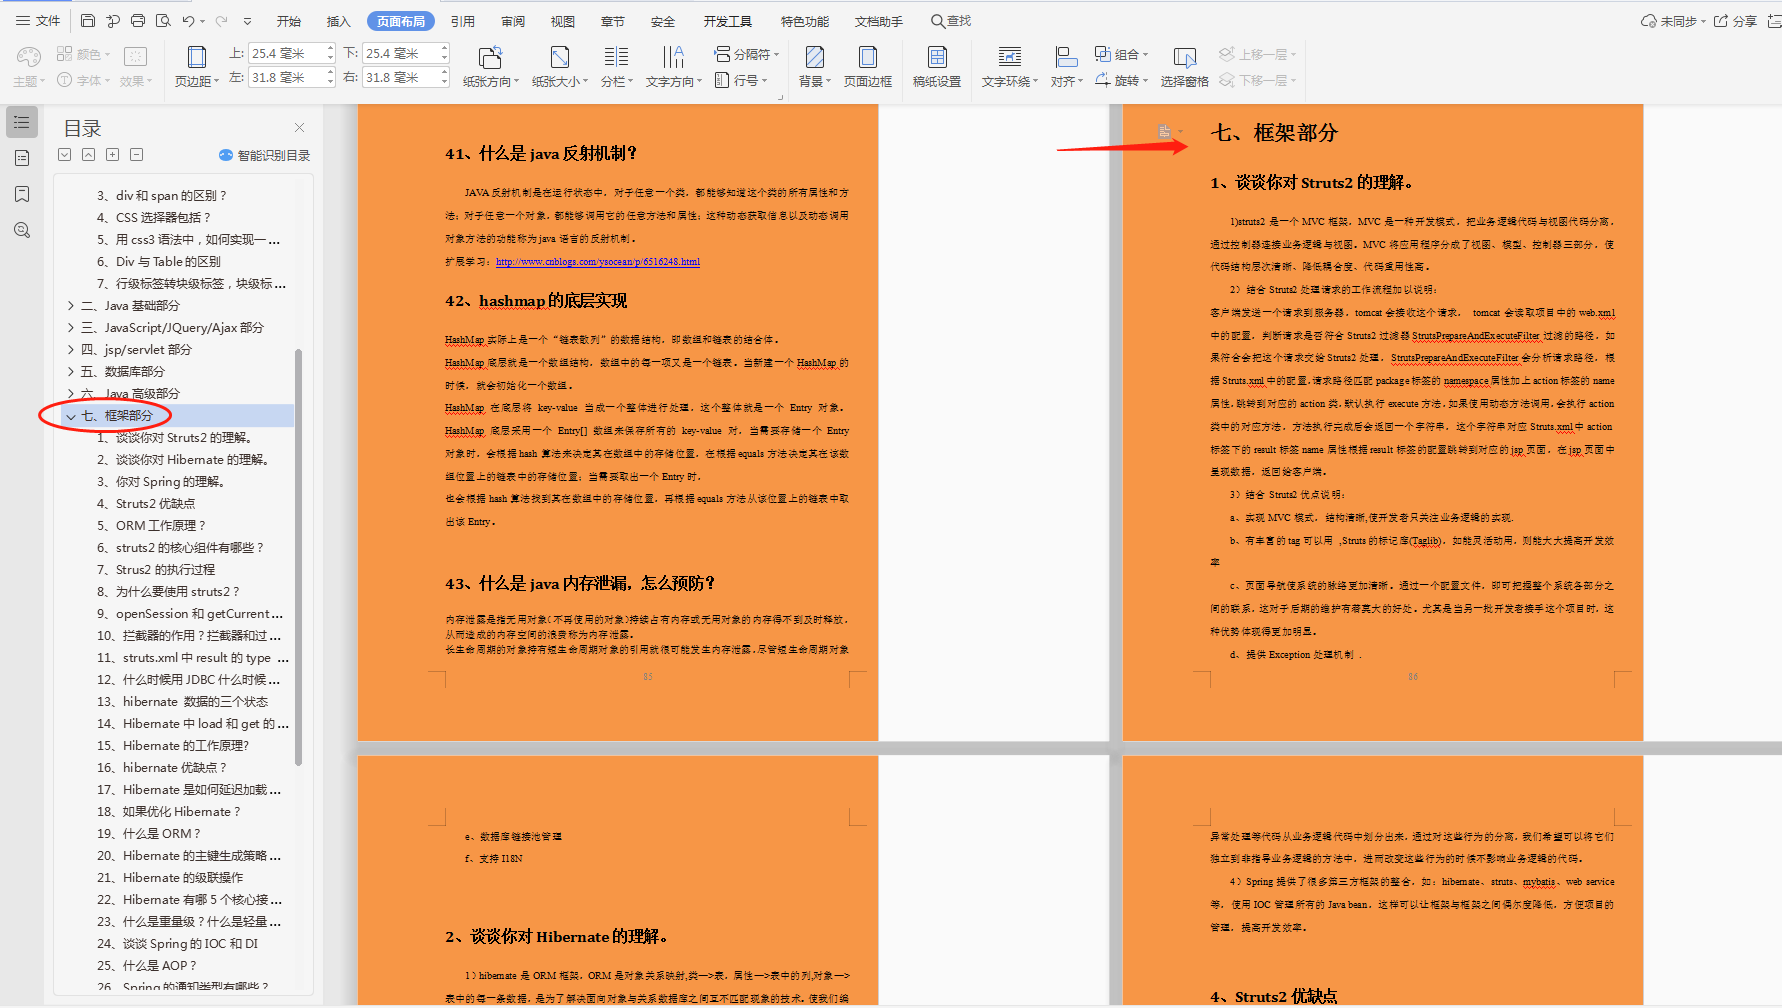Open the 背景 background tool
Screen dimensions: 1782x1008
(x=815, y=67)
